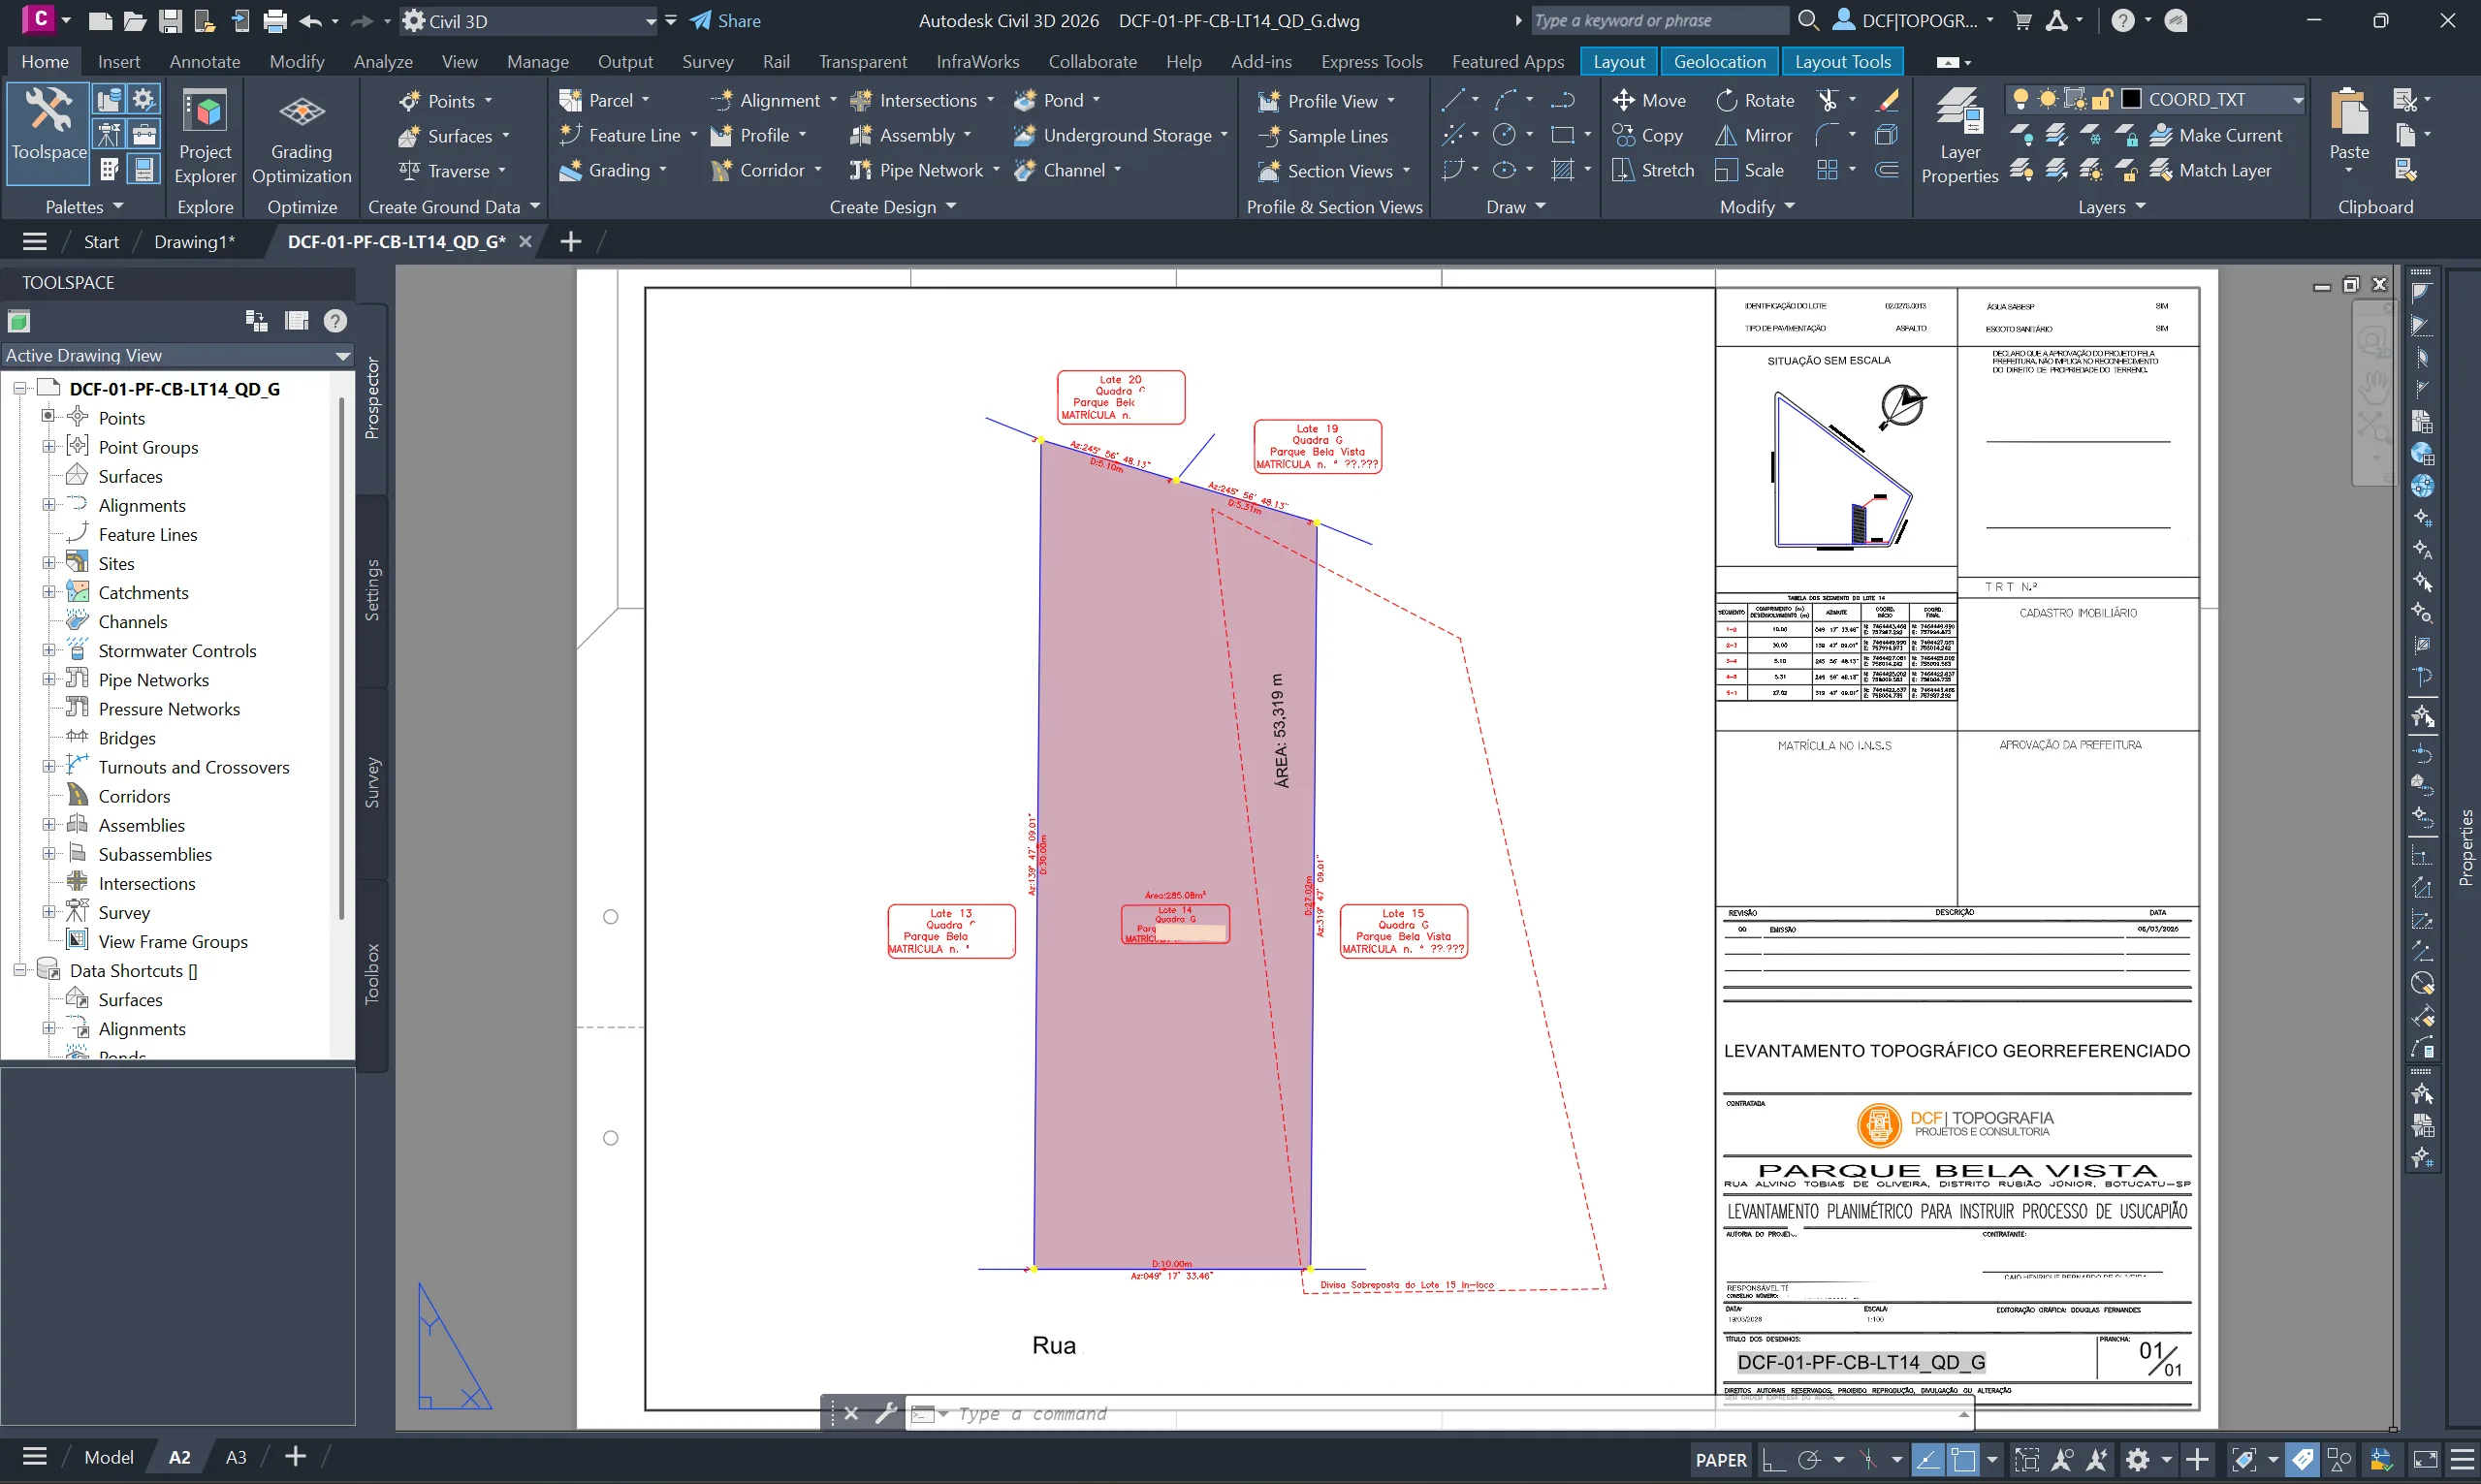The width and height of the screenshot is (2481, 1484).
Task: Expand the Alignments node under drawing
Action: (x=48, y=505)
